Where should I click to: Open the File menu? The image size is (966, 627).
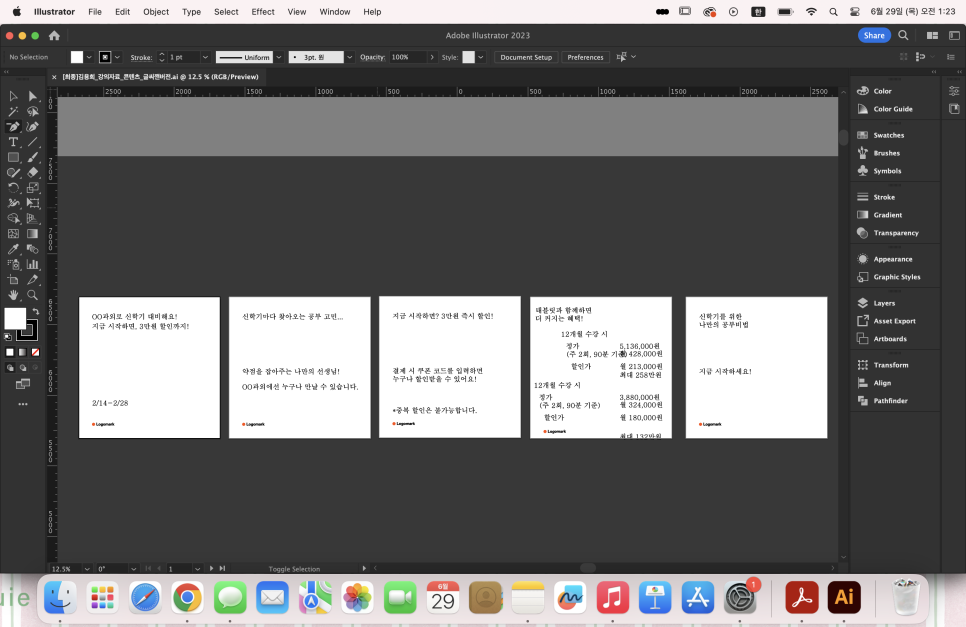coord(95,12)
